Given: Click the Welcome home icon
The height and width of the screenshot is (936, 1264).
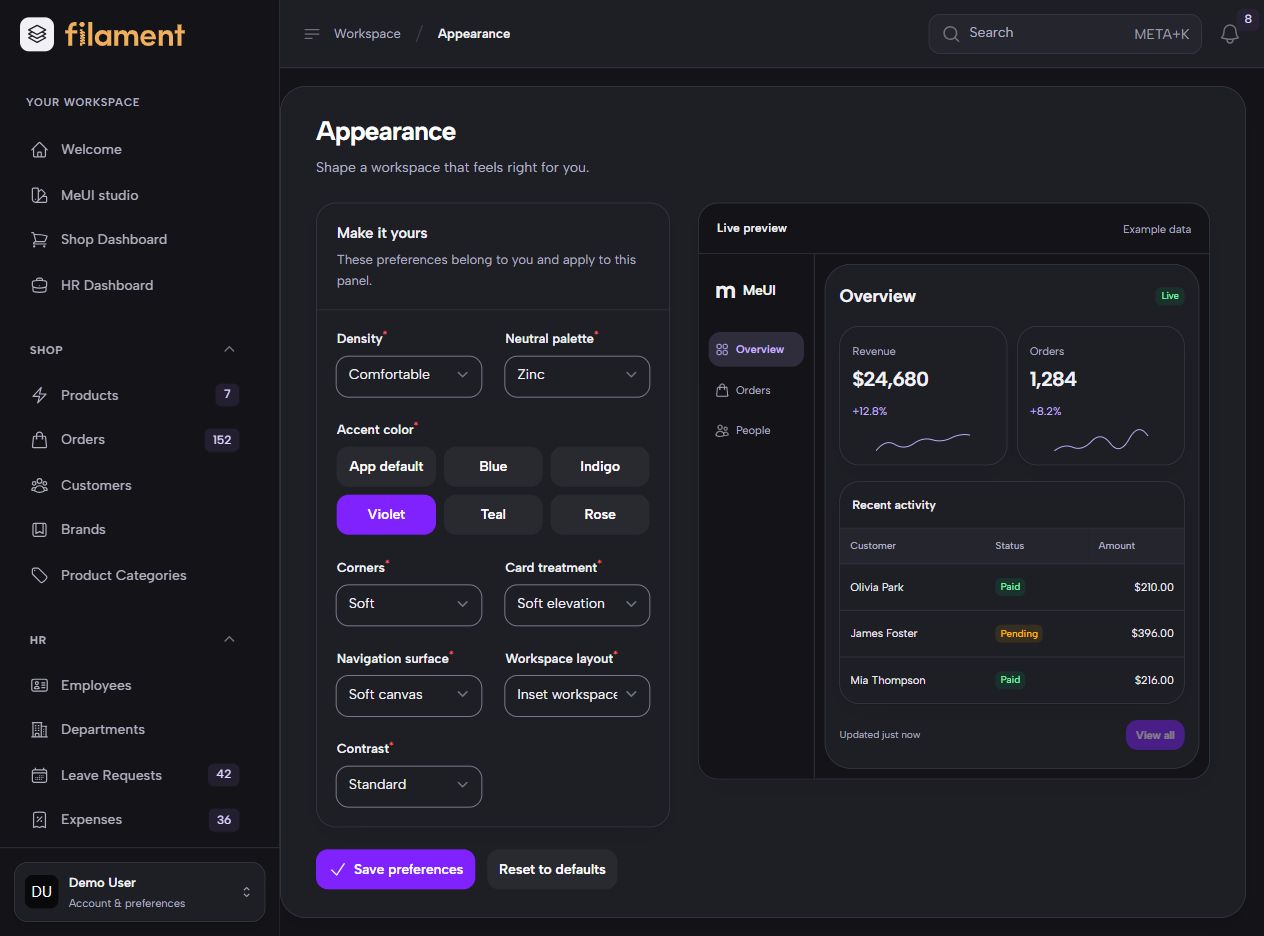Looking at the screenshot, I should [40, 150].
